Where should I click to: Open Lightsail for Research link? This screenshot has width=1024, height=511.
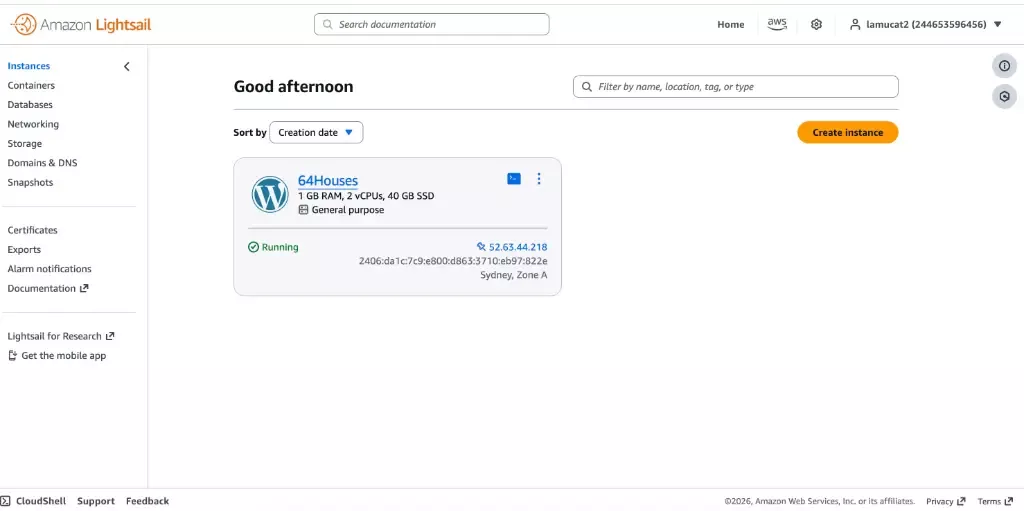coord(61,336)
